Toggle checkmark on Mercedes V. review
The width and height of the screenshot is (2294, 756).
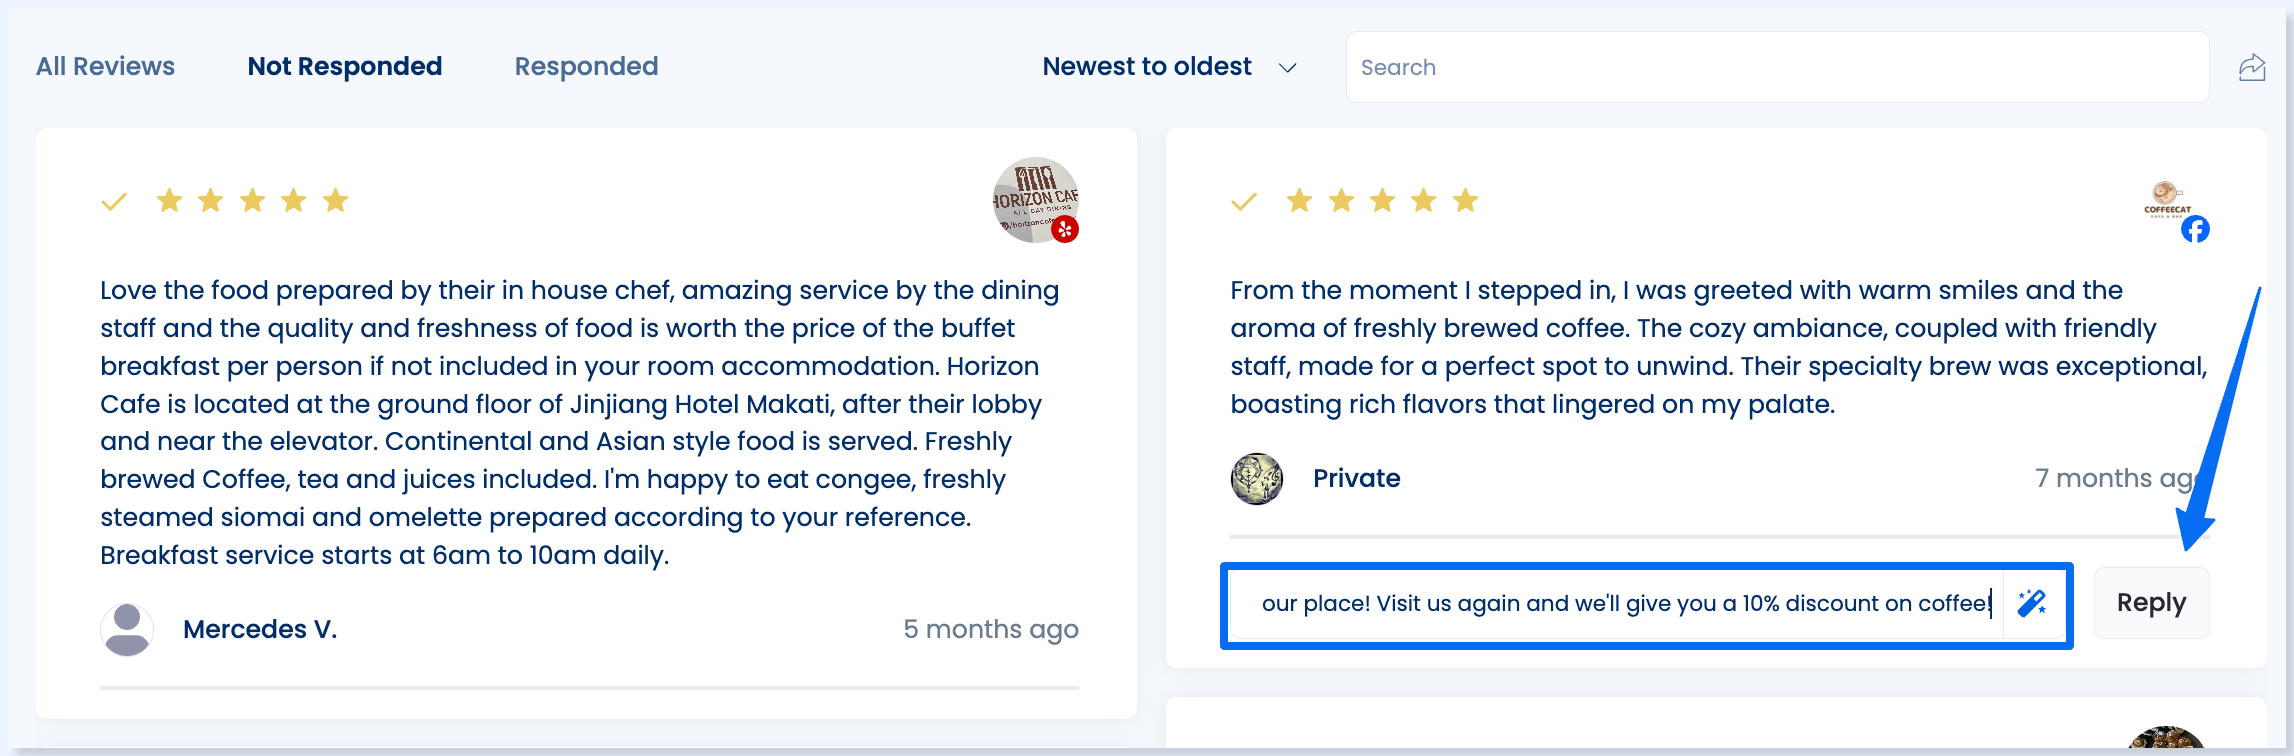(x=114, y=202)
